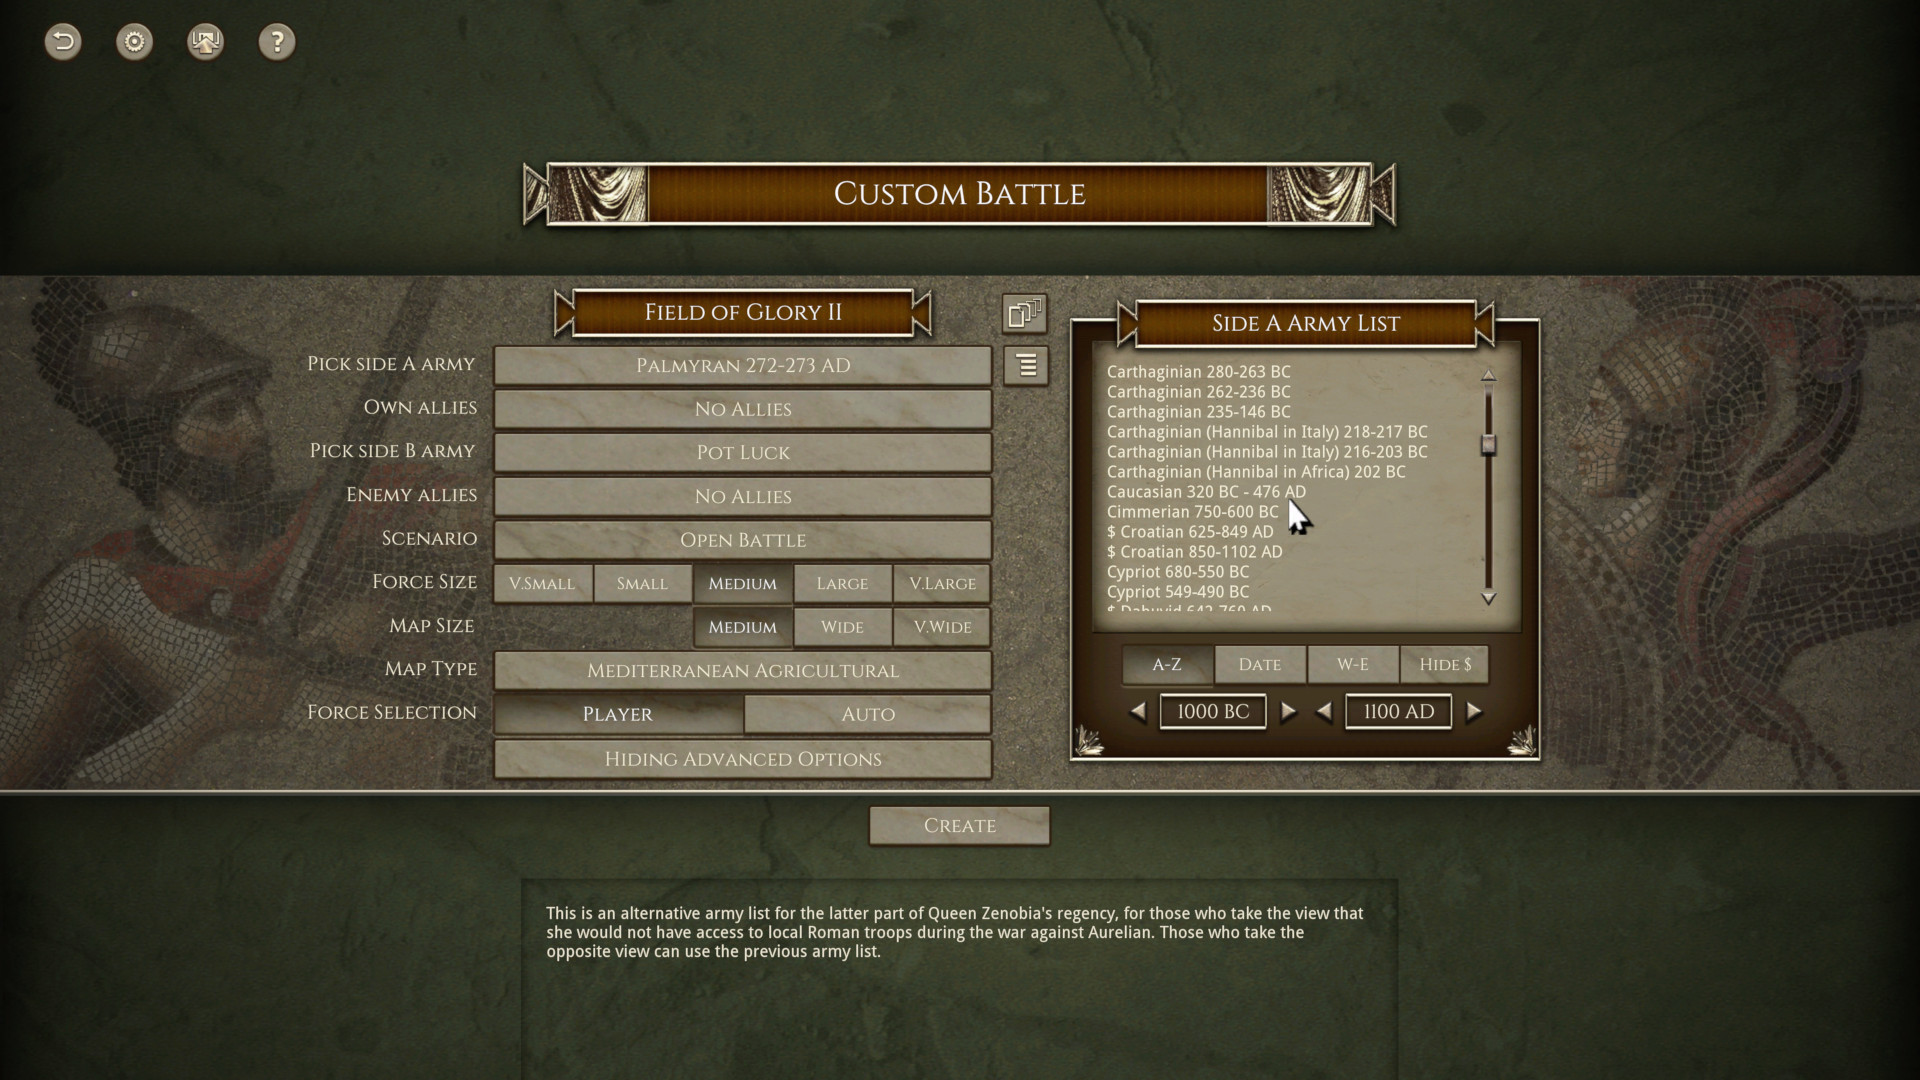Image resolution: width=1920 pixels, height=1080 pixels.
Task: Click the Create button
Action: click(959, 826)
